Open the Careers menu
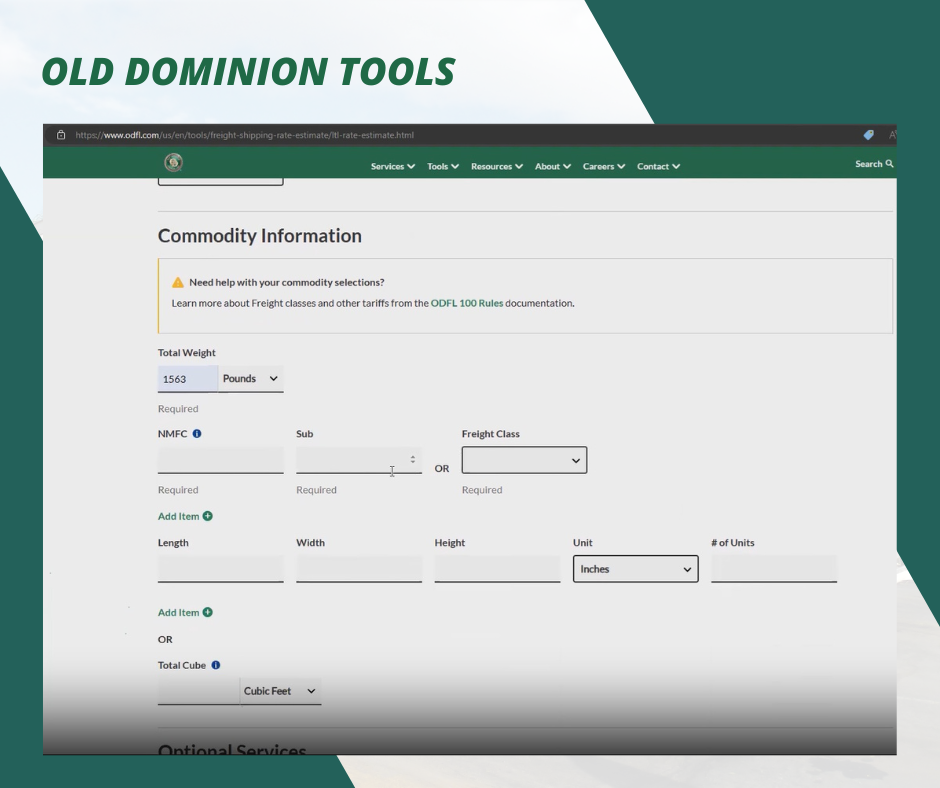 point(604,166)
